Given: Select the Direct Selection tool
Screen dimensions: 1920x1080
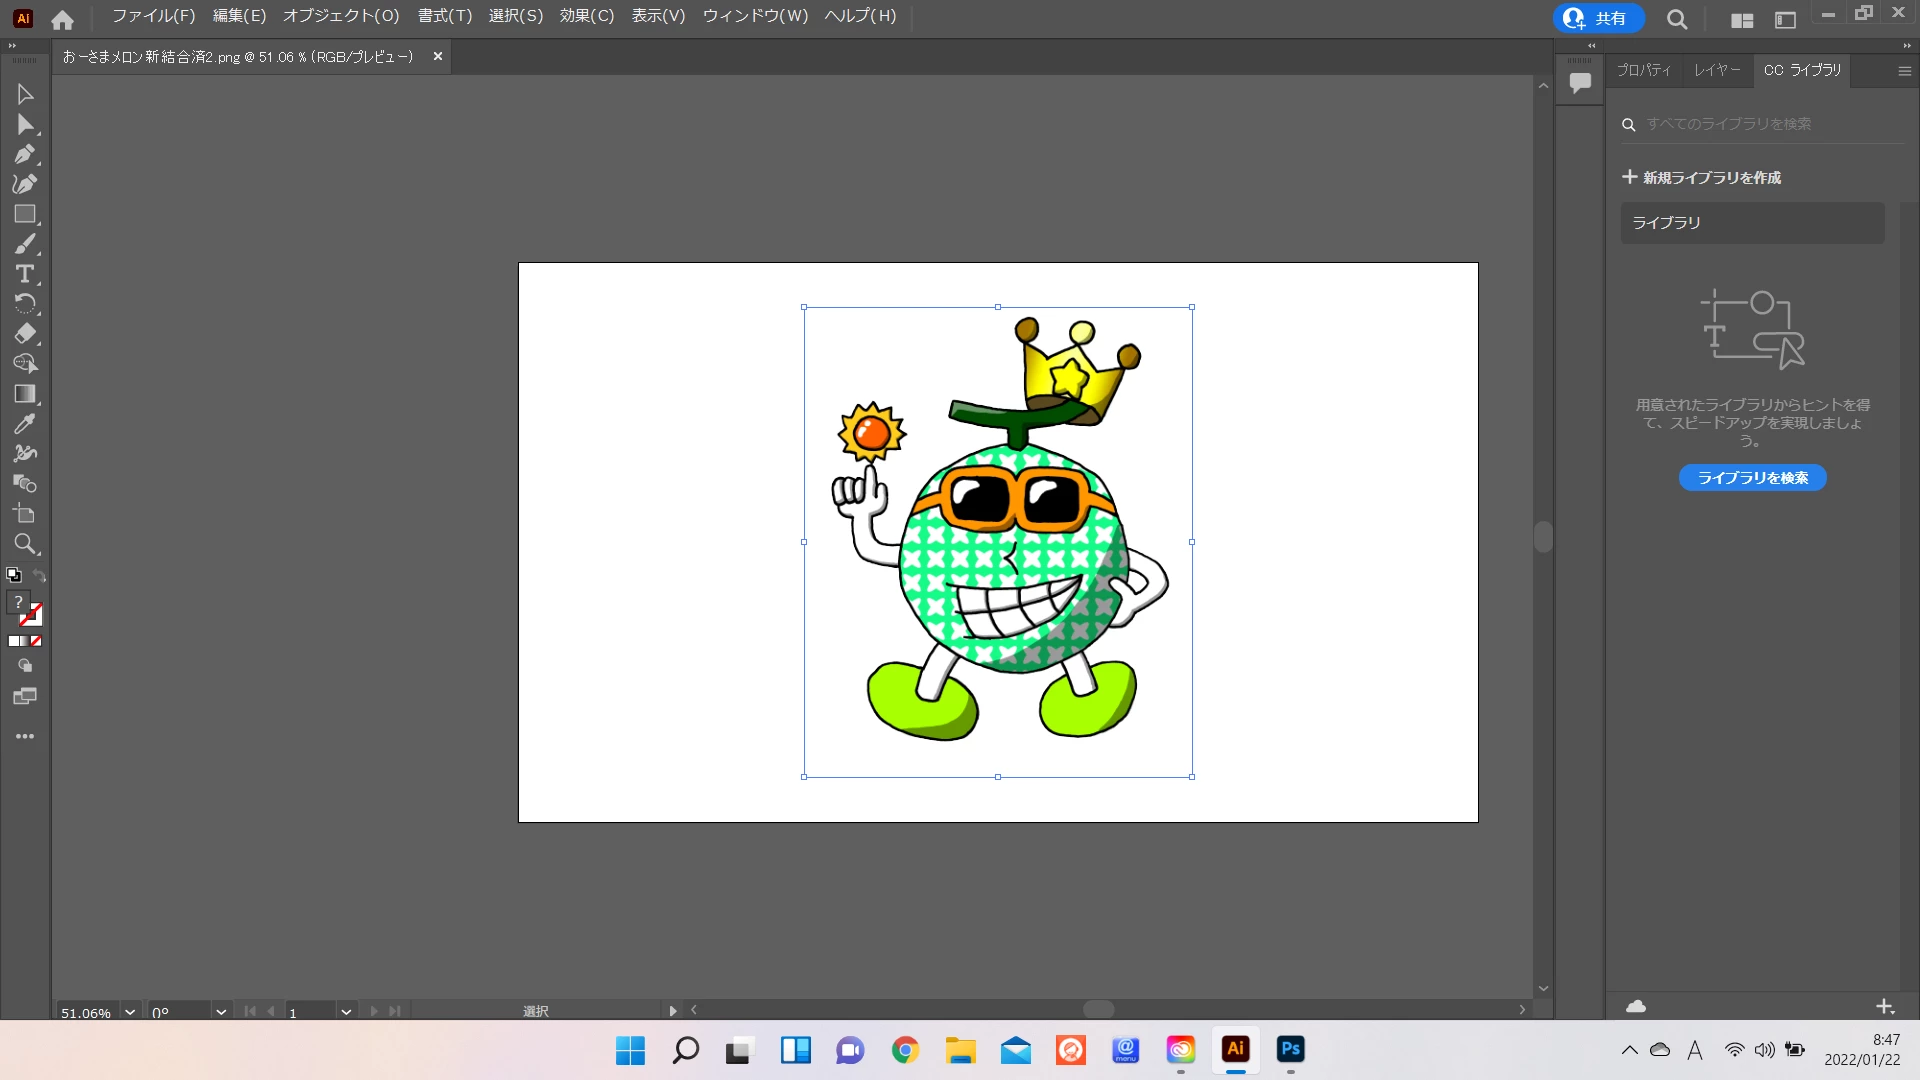Looking at the screenshot, I should (x=25, y=125).
